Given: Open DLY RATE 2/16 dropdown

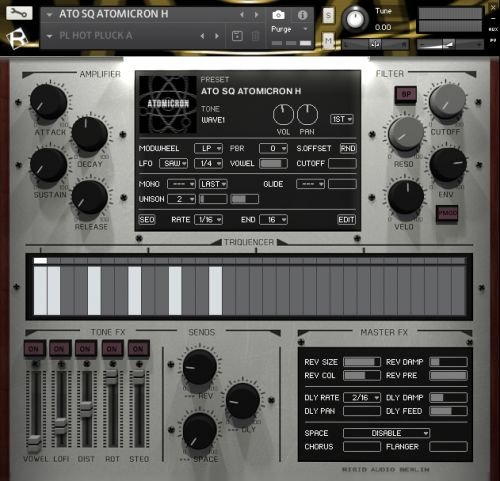Looking at the screenshot, I should tap(362, 397).
